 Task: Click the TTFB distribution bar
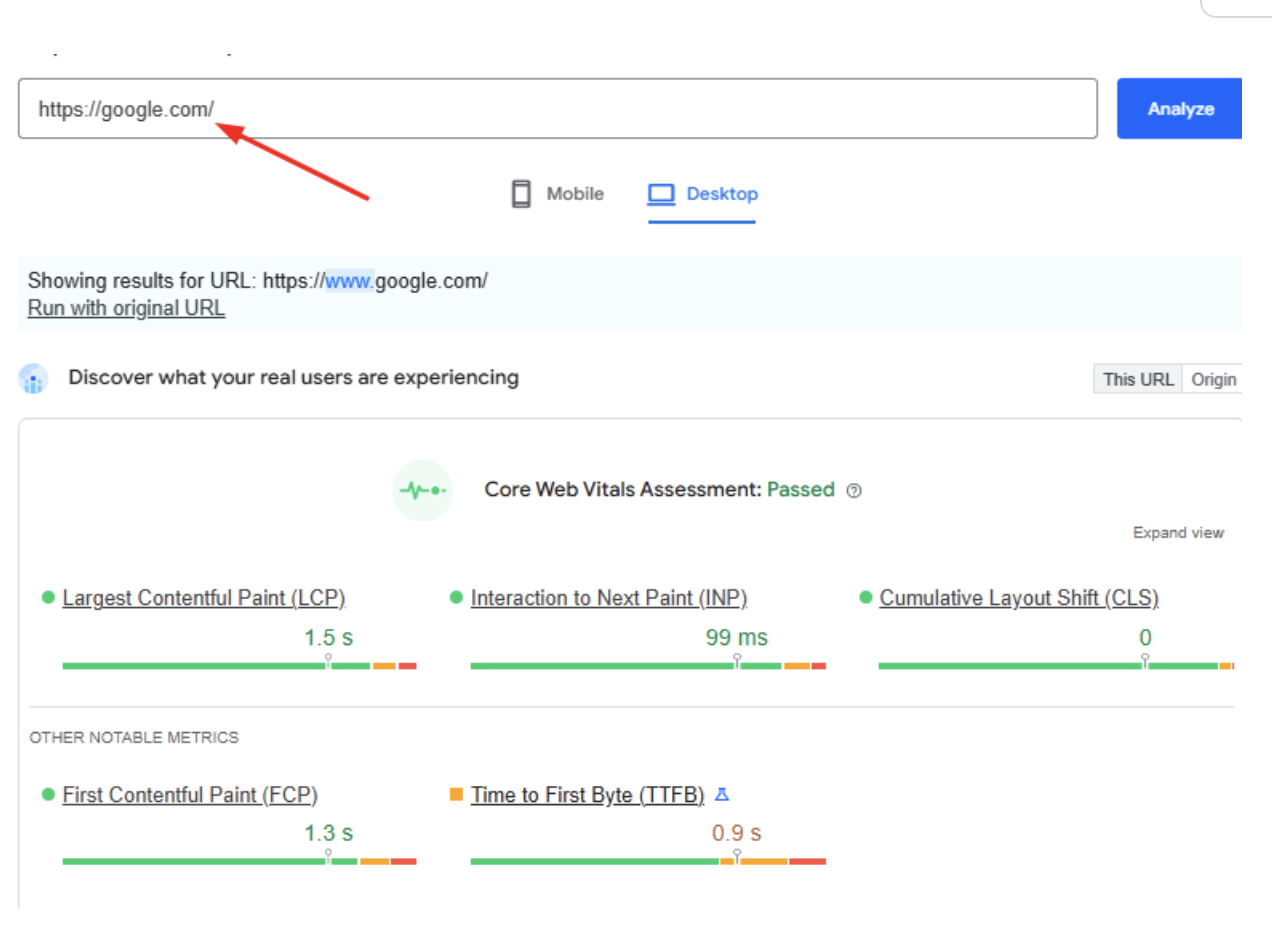pyautogui.click(x=648, y=861)
